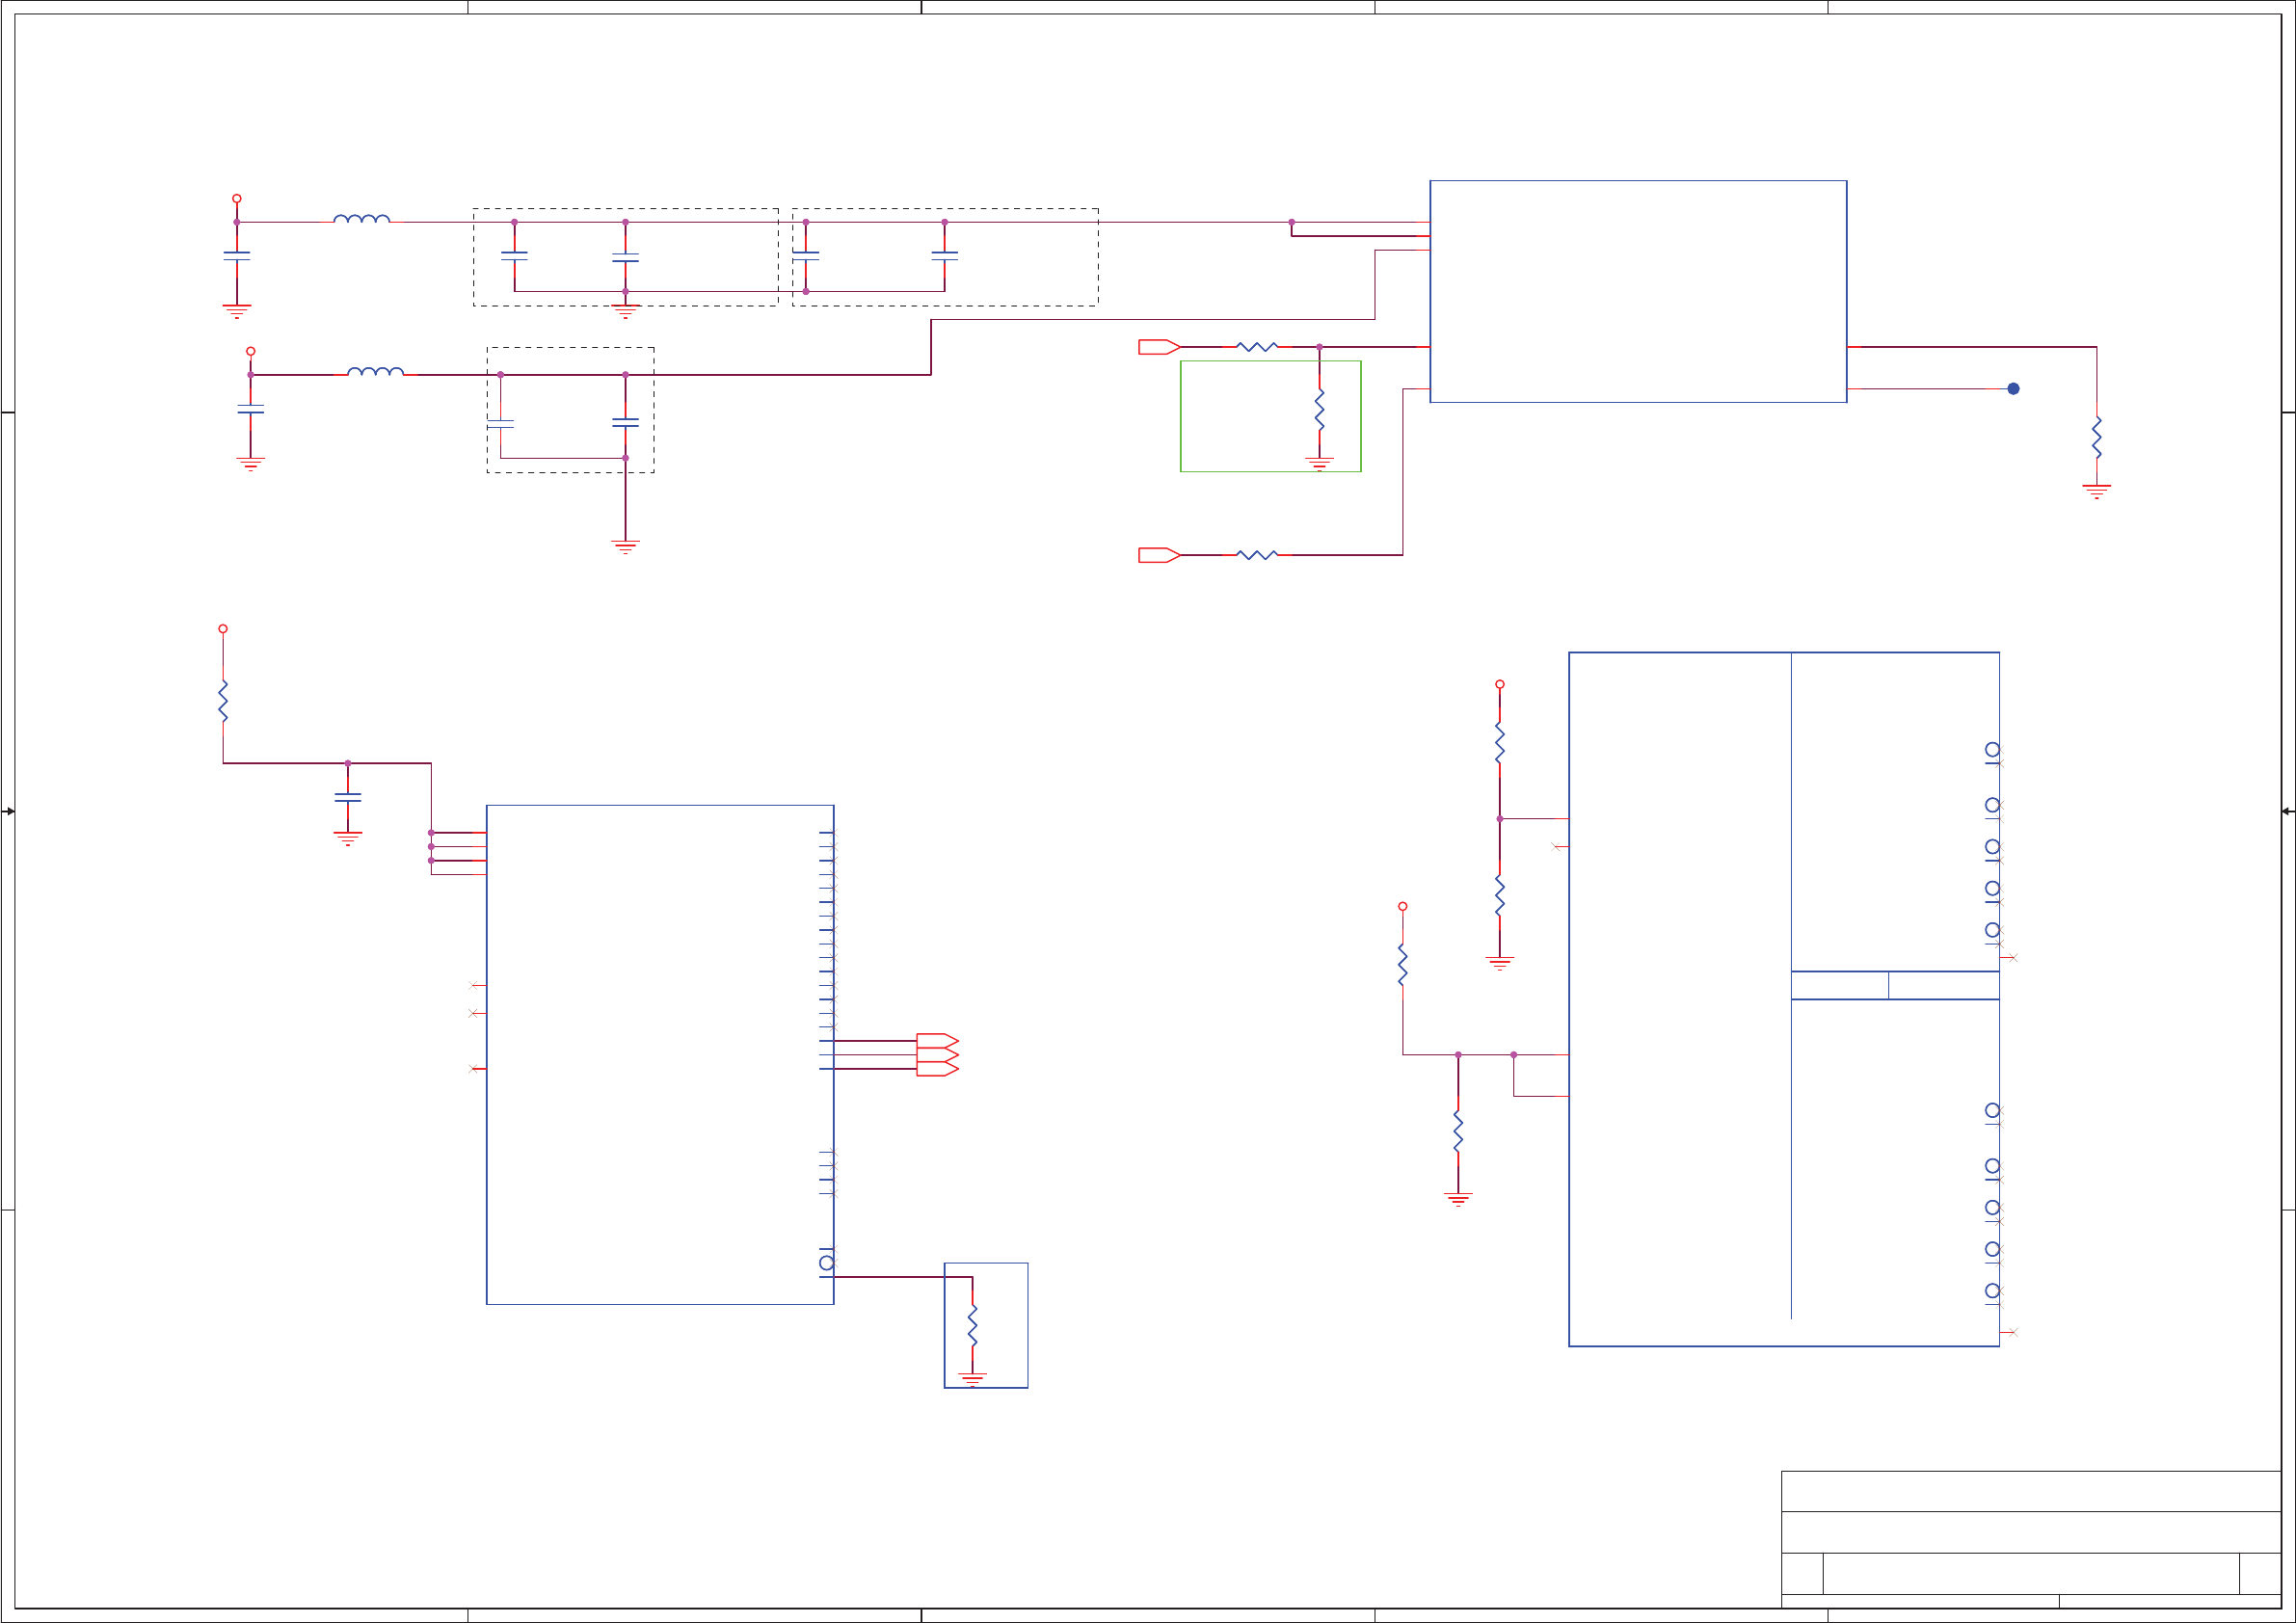The height and width of the screenshot is (1623, 2296).
Task: Click the solid blue test point dot
Action: coord(2013,389)
